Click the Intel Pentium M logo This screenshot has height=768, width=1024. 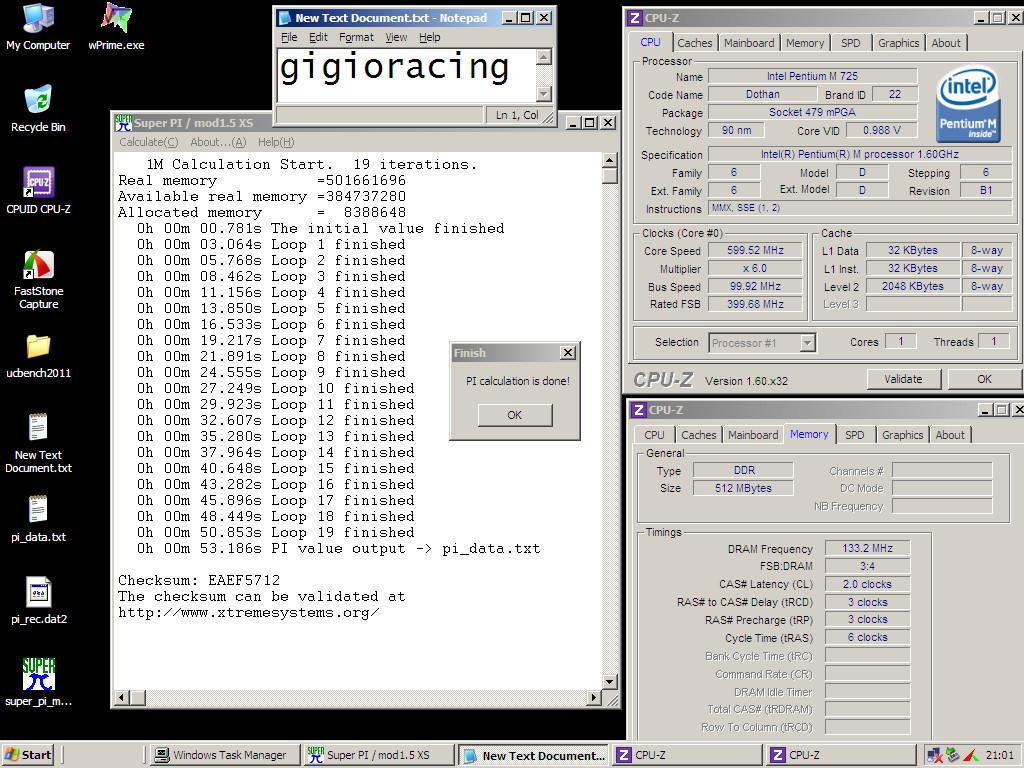point(967,104)
